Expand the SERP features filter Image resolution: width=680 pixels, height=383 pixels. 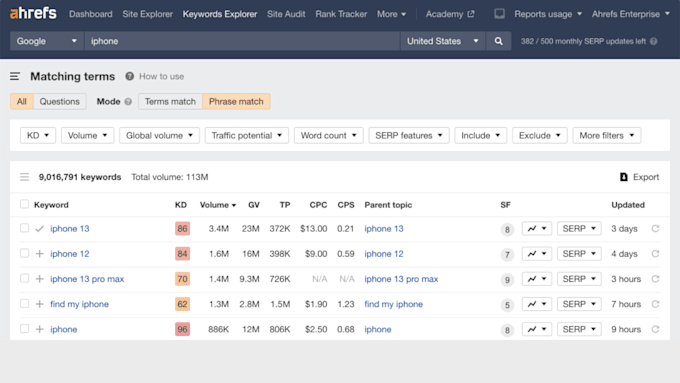409,135
